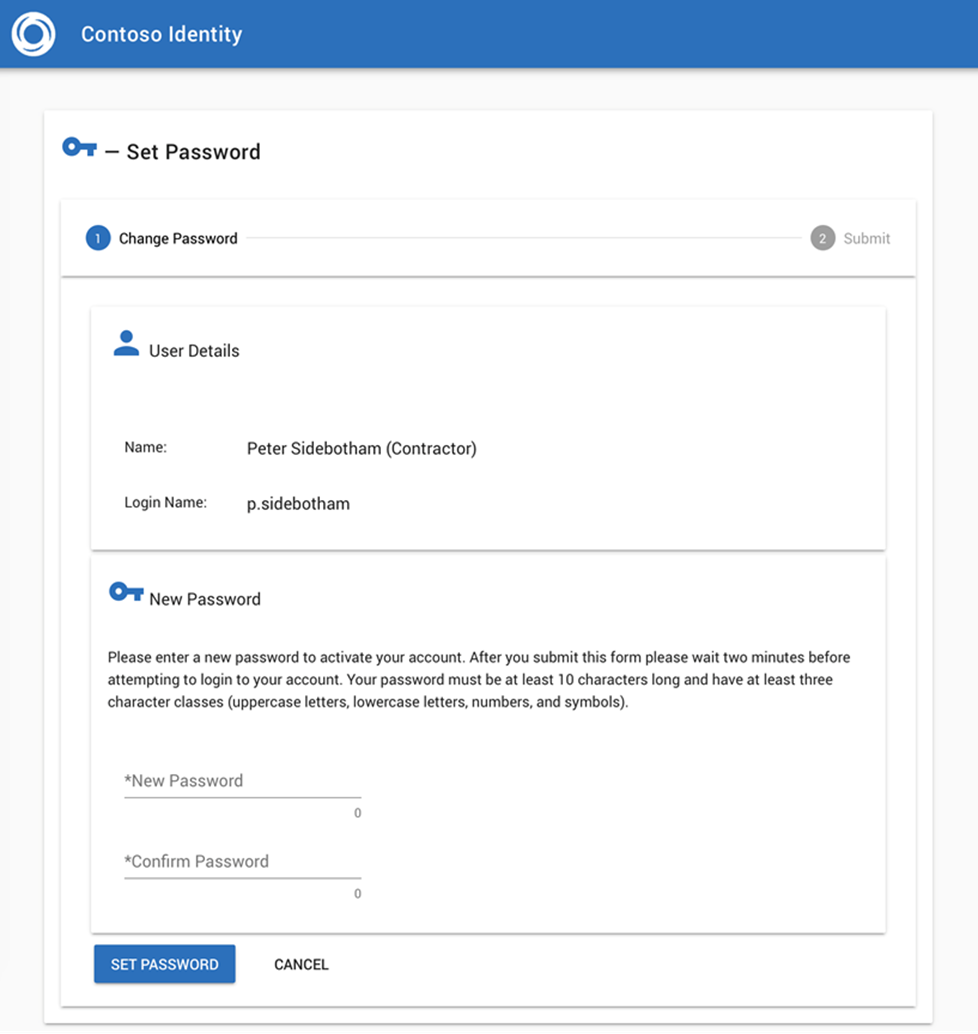The image size is (978, 1034).
Task: Click the Contoso Identity header title
Action: [161, 34]
